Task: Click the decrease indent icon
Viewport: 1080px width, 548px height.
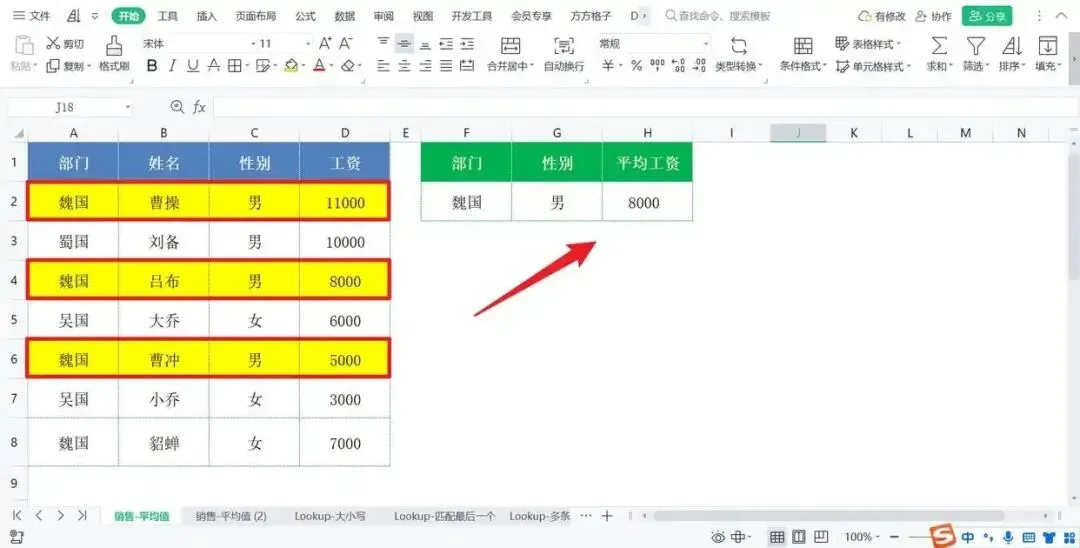Action: pos(446,43)
